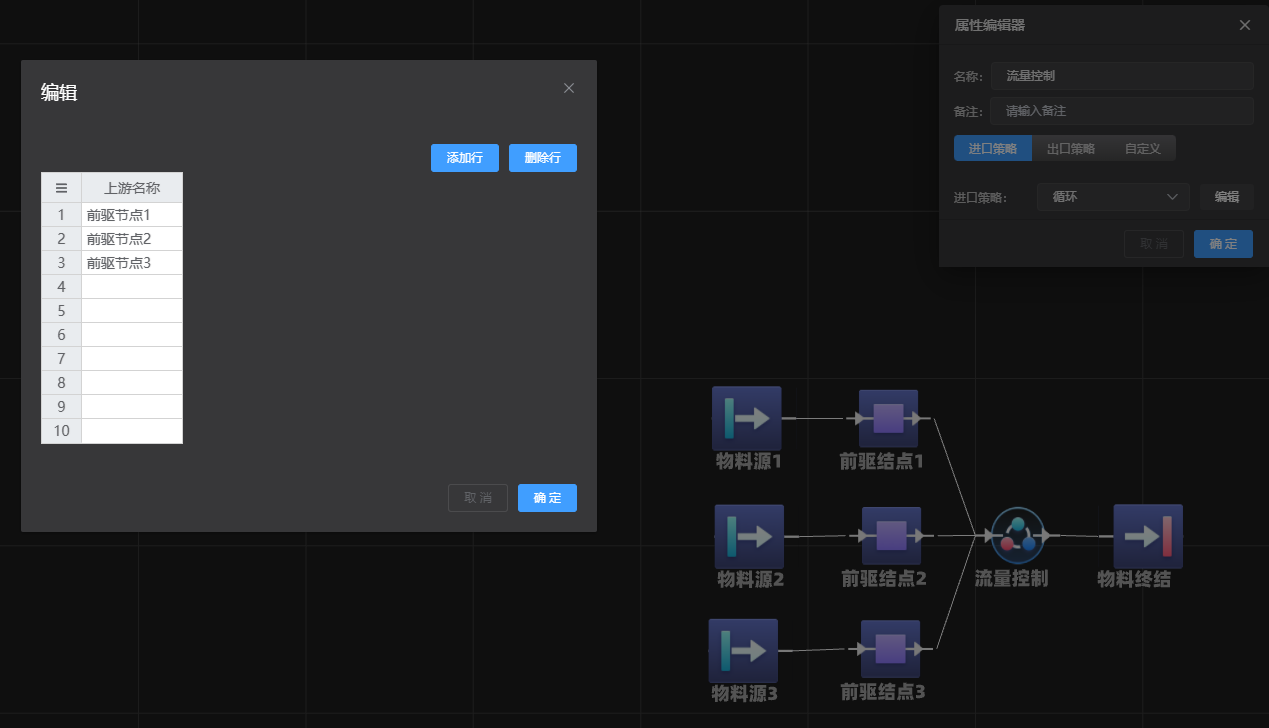
Task: Click the 物料源1 source node icon
Action: 746,418
